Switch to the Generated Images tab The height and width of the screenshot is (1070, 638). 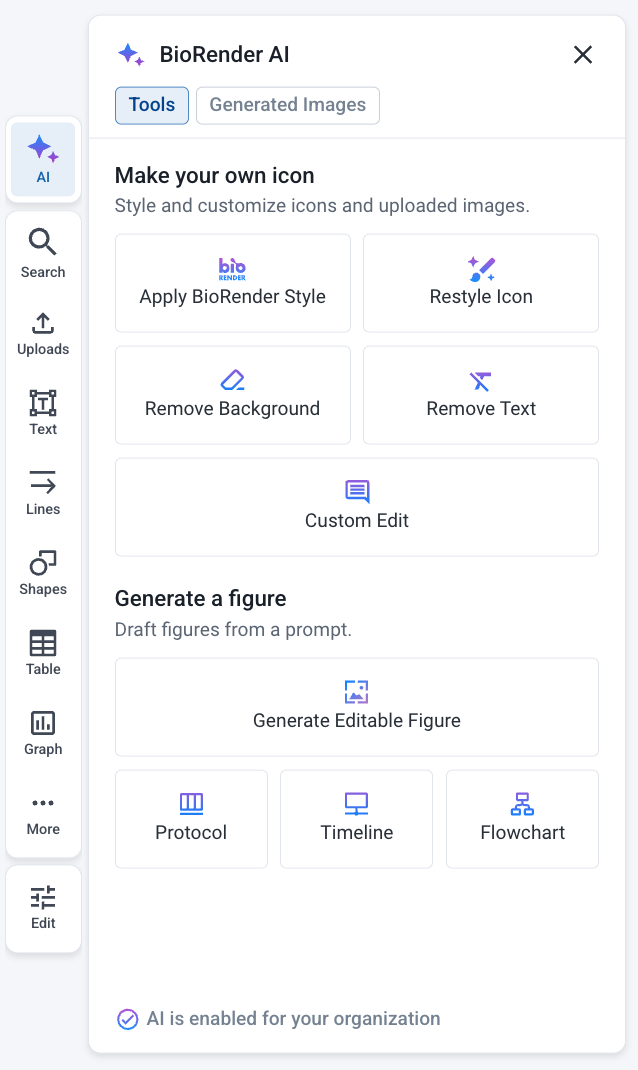288,105
